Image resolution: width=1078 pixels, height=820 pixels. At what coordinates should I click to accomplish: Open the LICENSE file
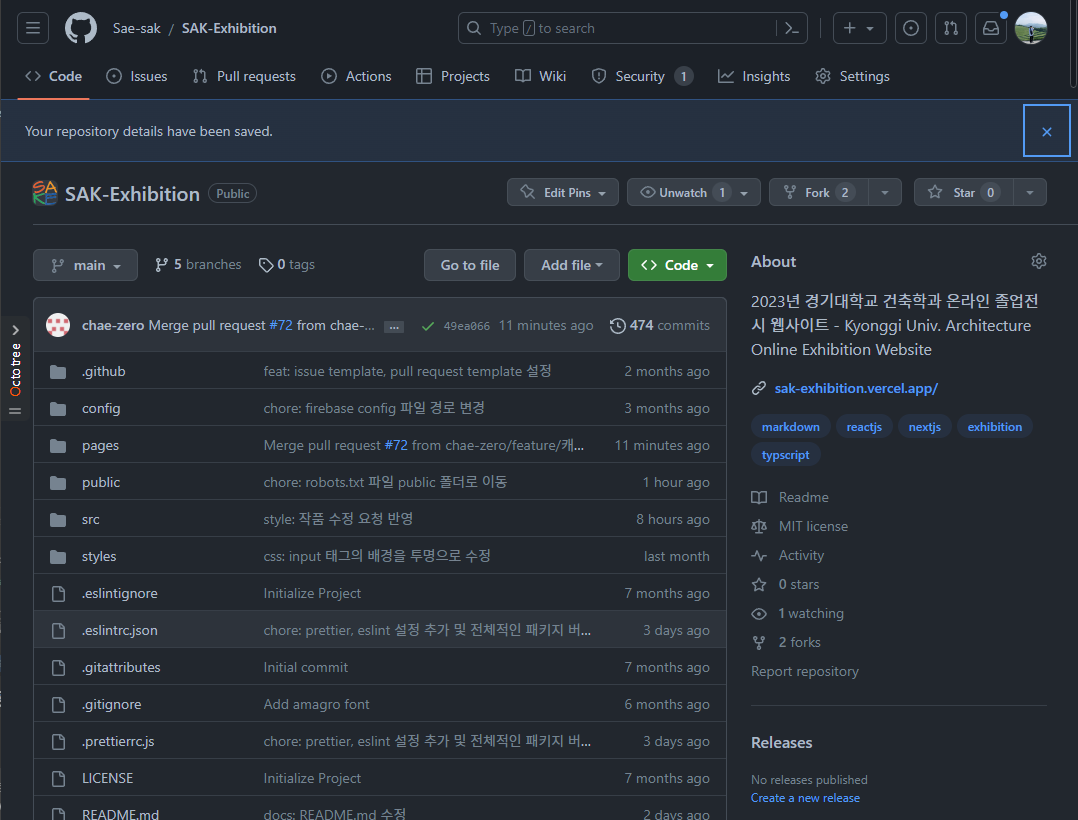point(107,778)
